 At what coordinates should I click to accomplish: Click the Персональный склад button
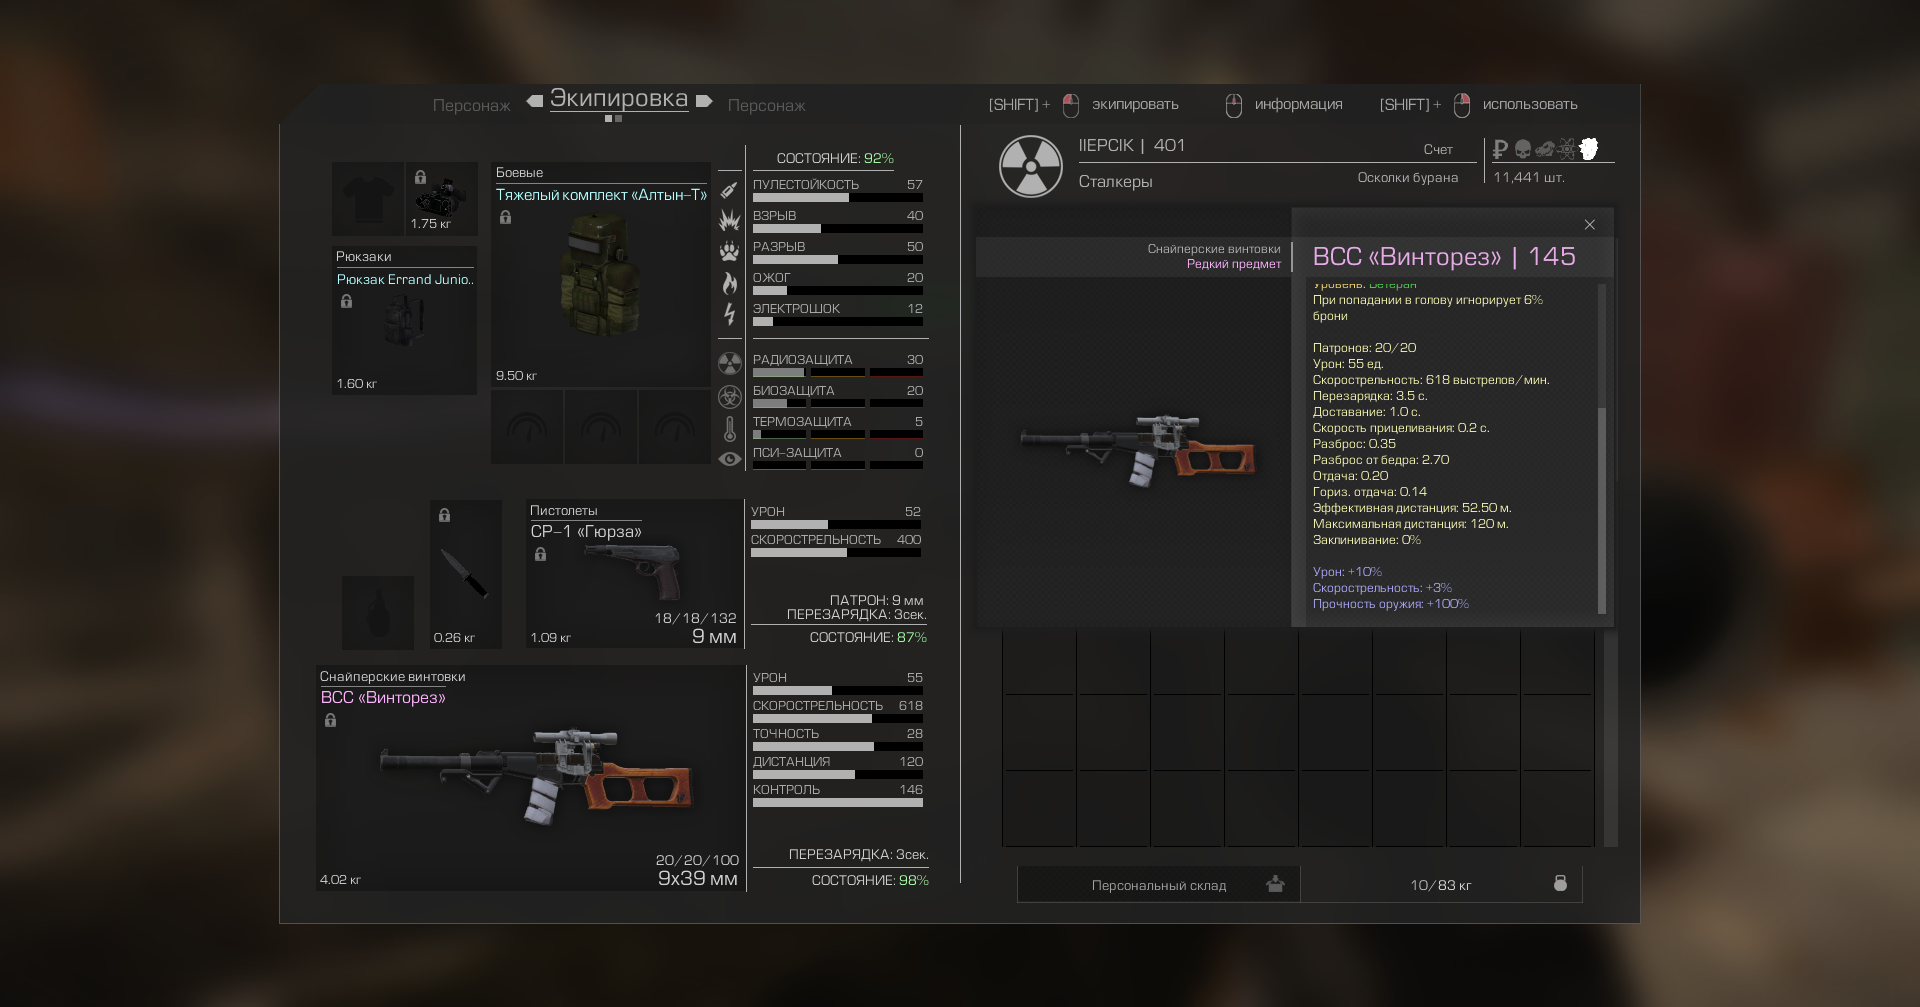tap(1159, 885)
